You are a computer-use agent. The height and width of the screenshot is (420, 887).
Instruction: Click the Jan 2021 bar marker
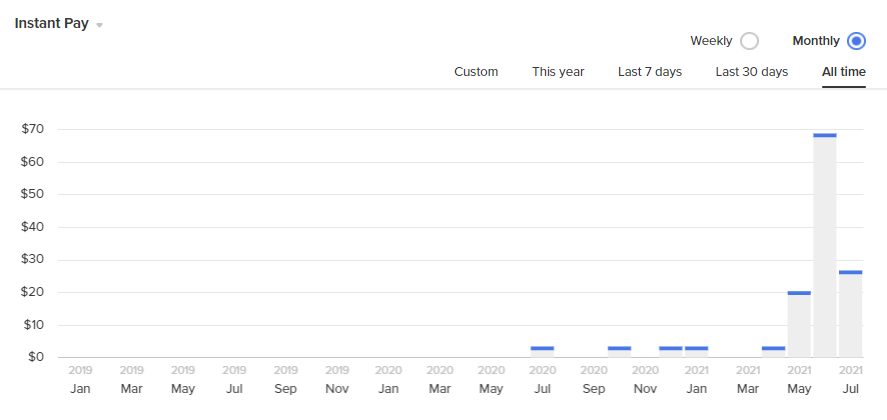696,349
